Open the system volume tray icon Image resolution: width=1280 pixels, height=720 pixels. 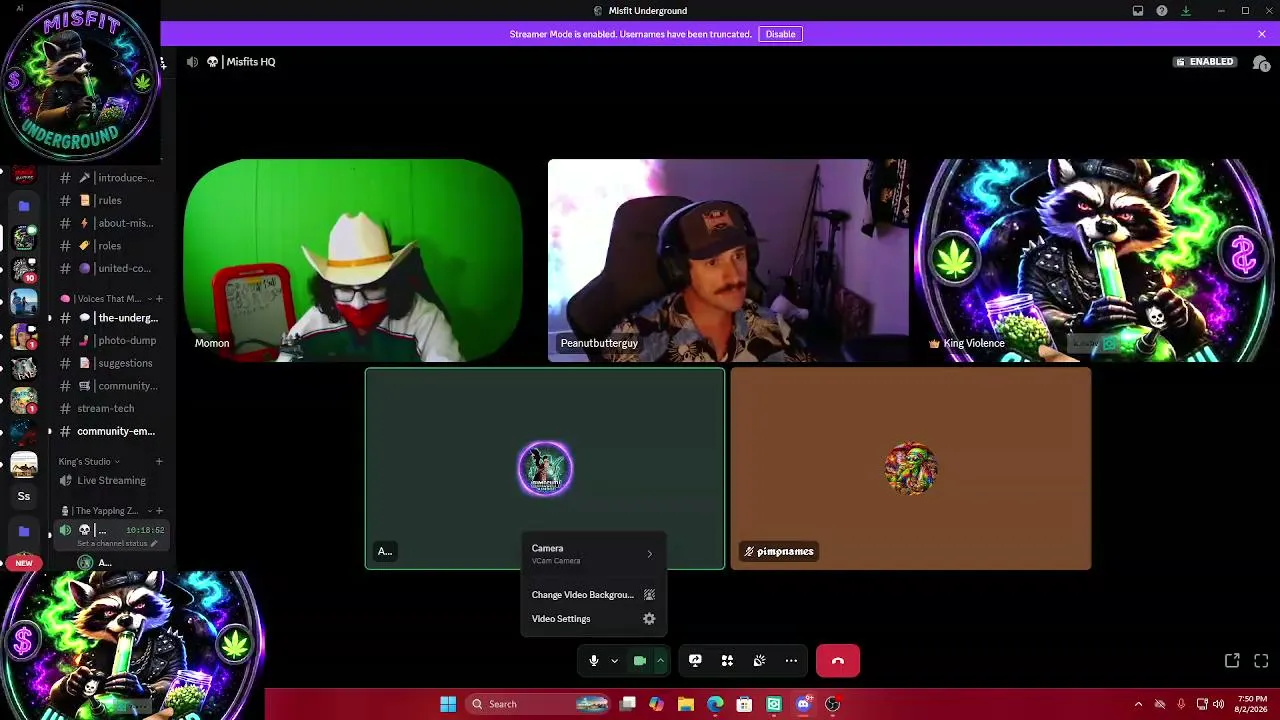point(1218,704)
